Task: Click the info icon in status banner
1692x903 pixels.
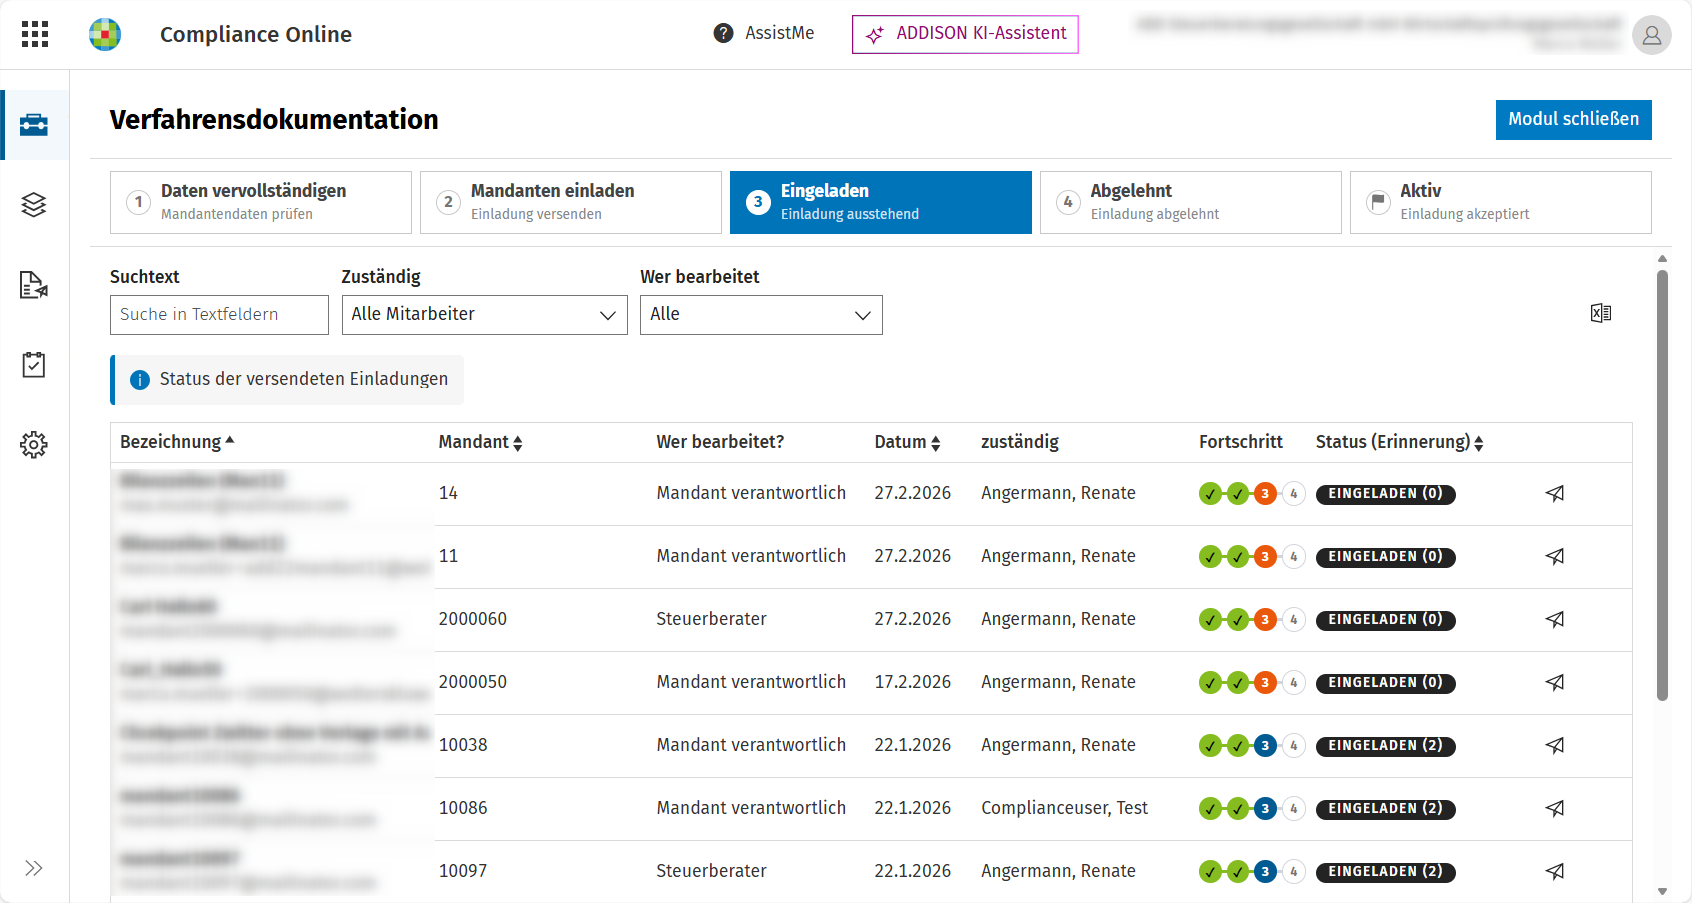Action: (x=140, y=380)
